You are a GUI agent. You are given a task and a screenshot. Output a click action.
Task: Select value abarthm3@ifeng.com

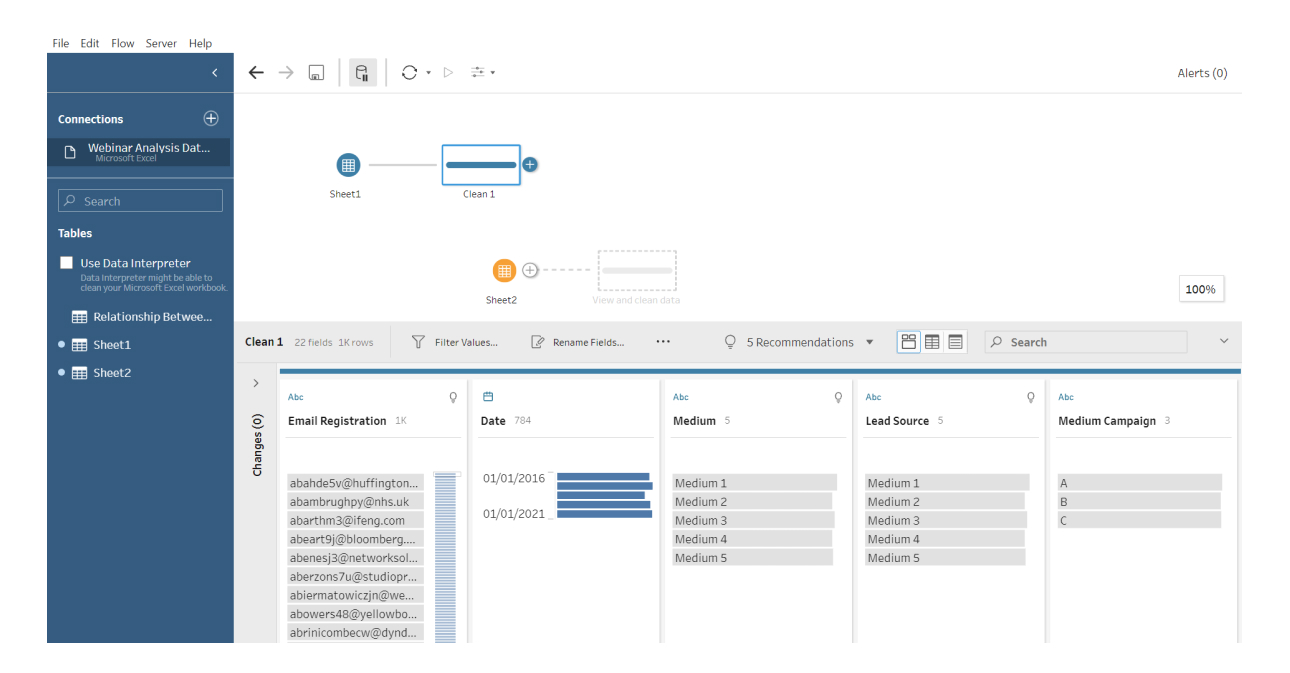pyautogui.click(x=355, y=520)
